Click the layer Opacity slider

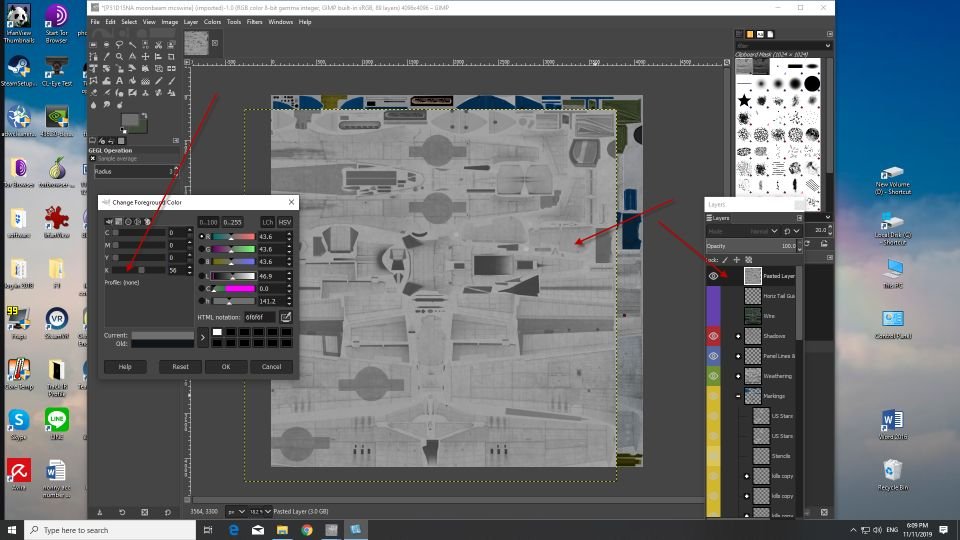click(751, 246)
